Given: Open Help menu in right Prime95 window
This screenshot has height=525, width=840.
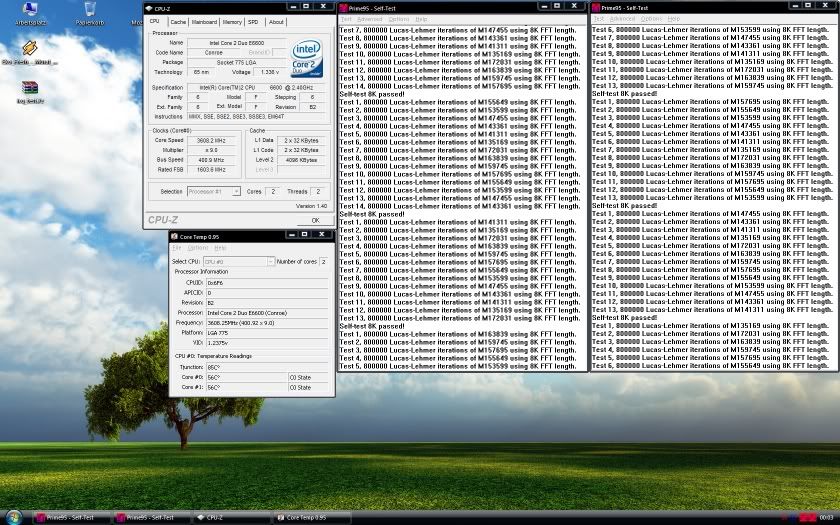Looking at the screenshot, I should point(674,19).
